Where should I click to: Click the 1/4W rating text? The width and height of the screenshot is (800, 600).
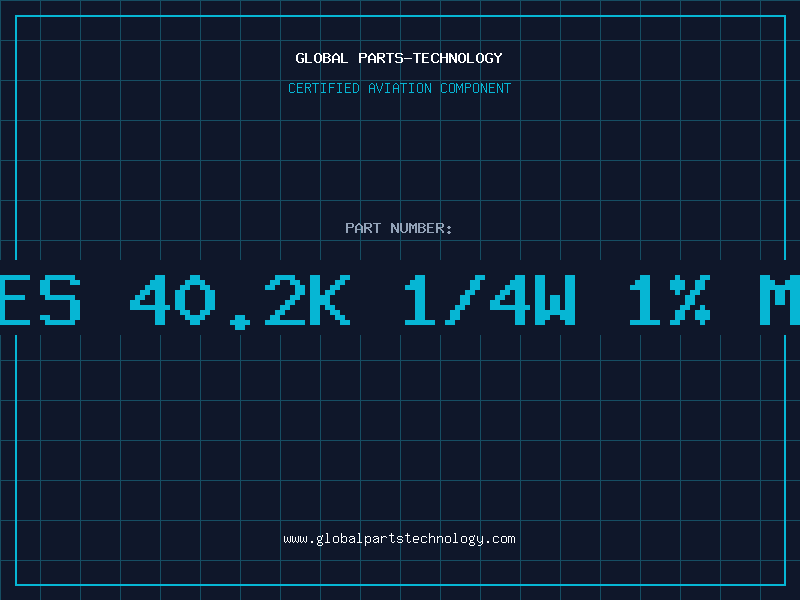pyautogui.click(x=490, y=299)
